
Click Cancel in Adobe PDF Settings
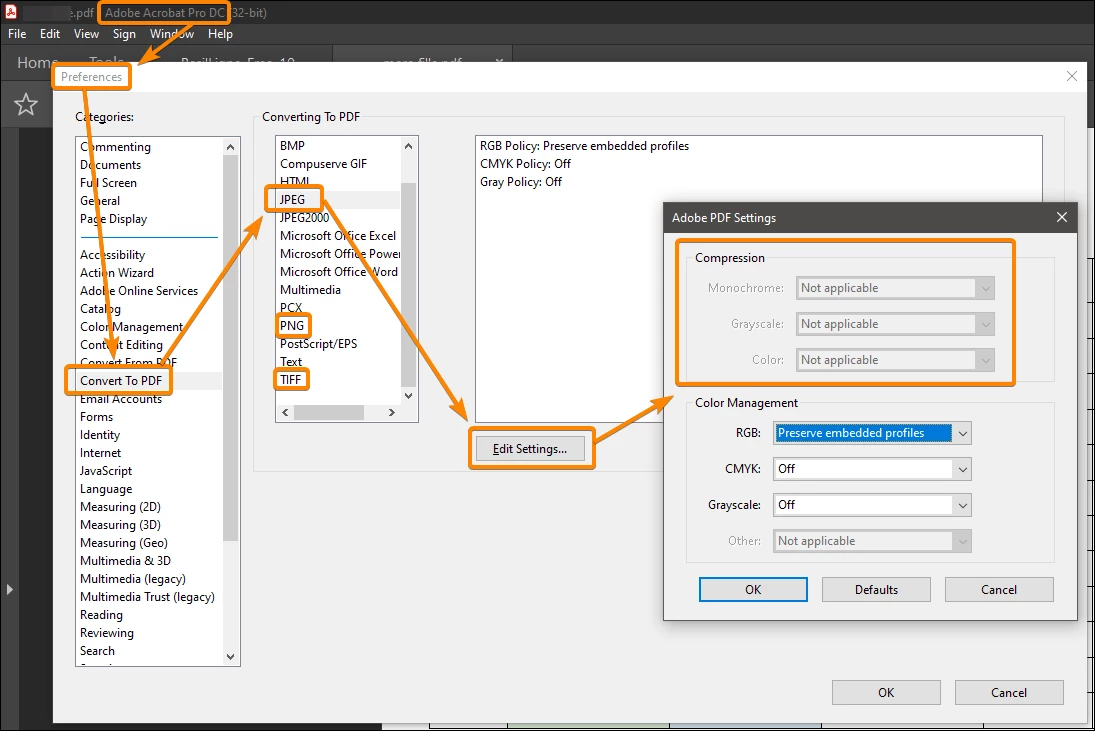[999, 589]
